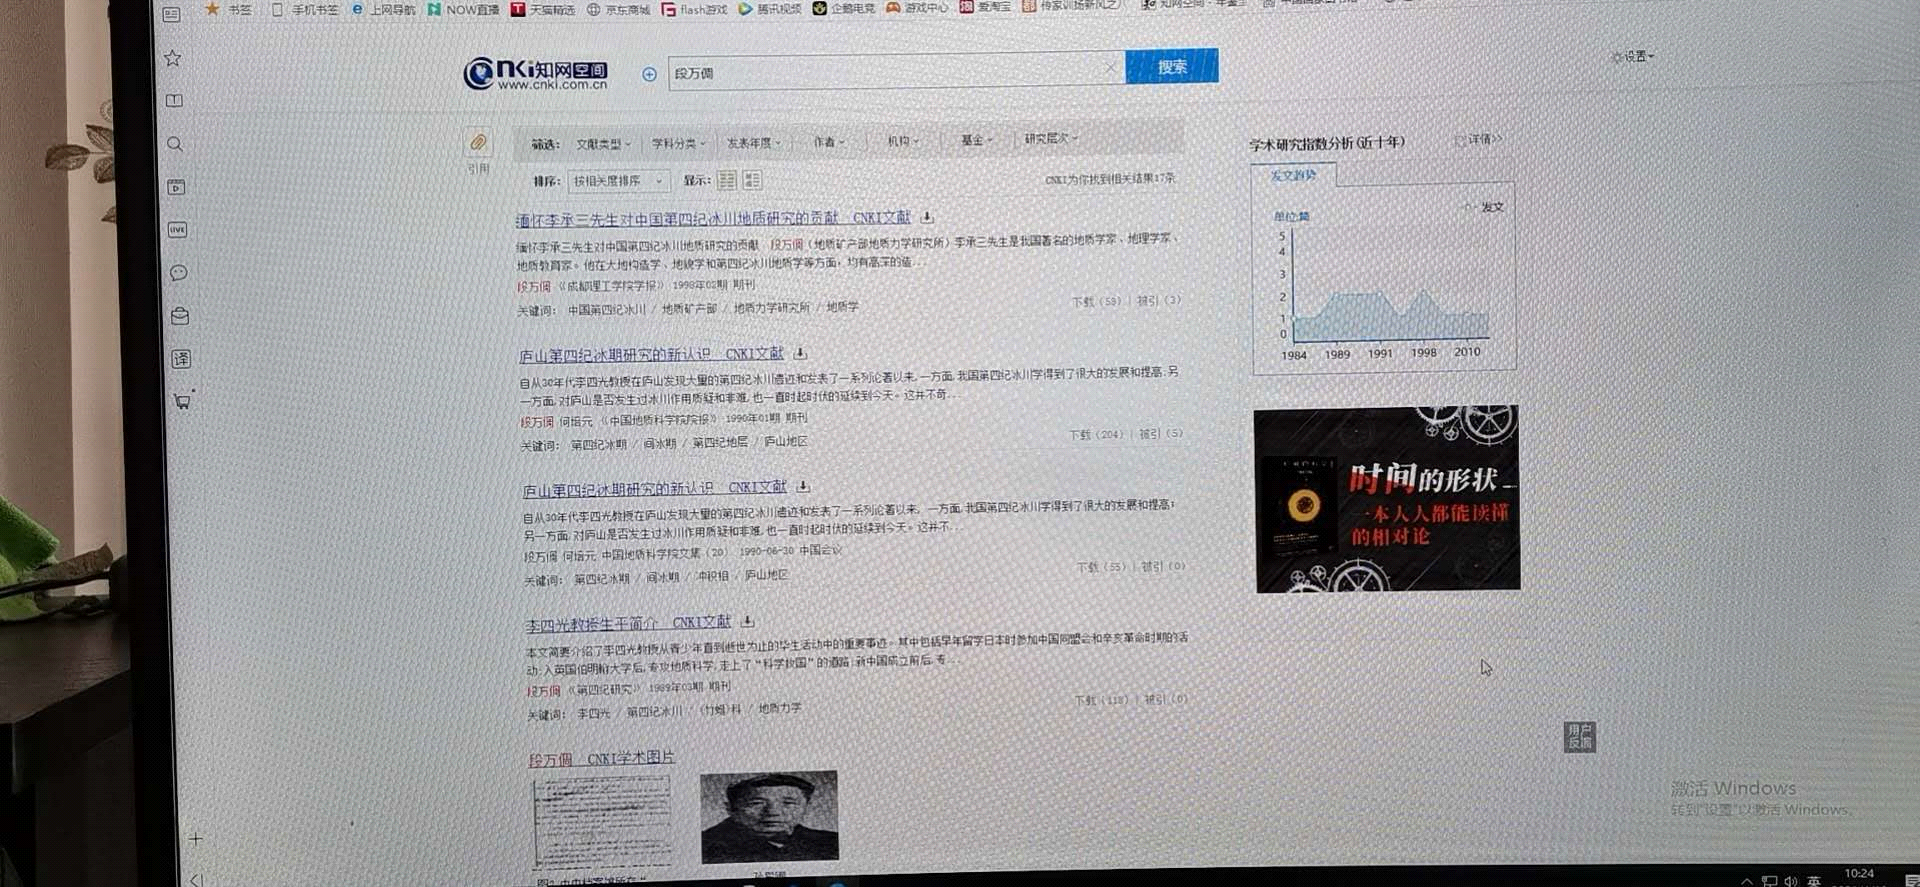Expand the 发表年度 filter dropdown
1920x887 pixels.
click(x=753, y=143)
